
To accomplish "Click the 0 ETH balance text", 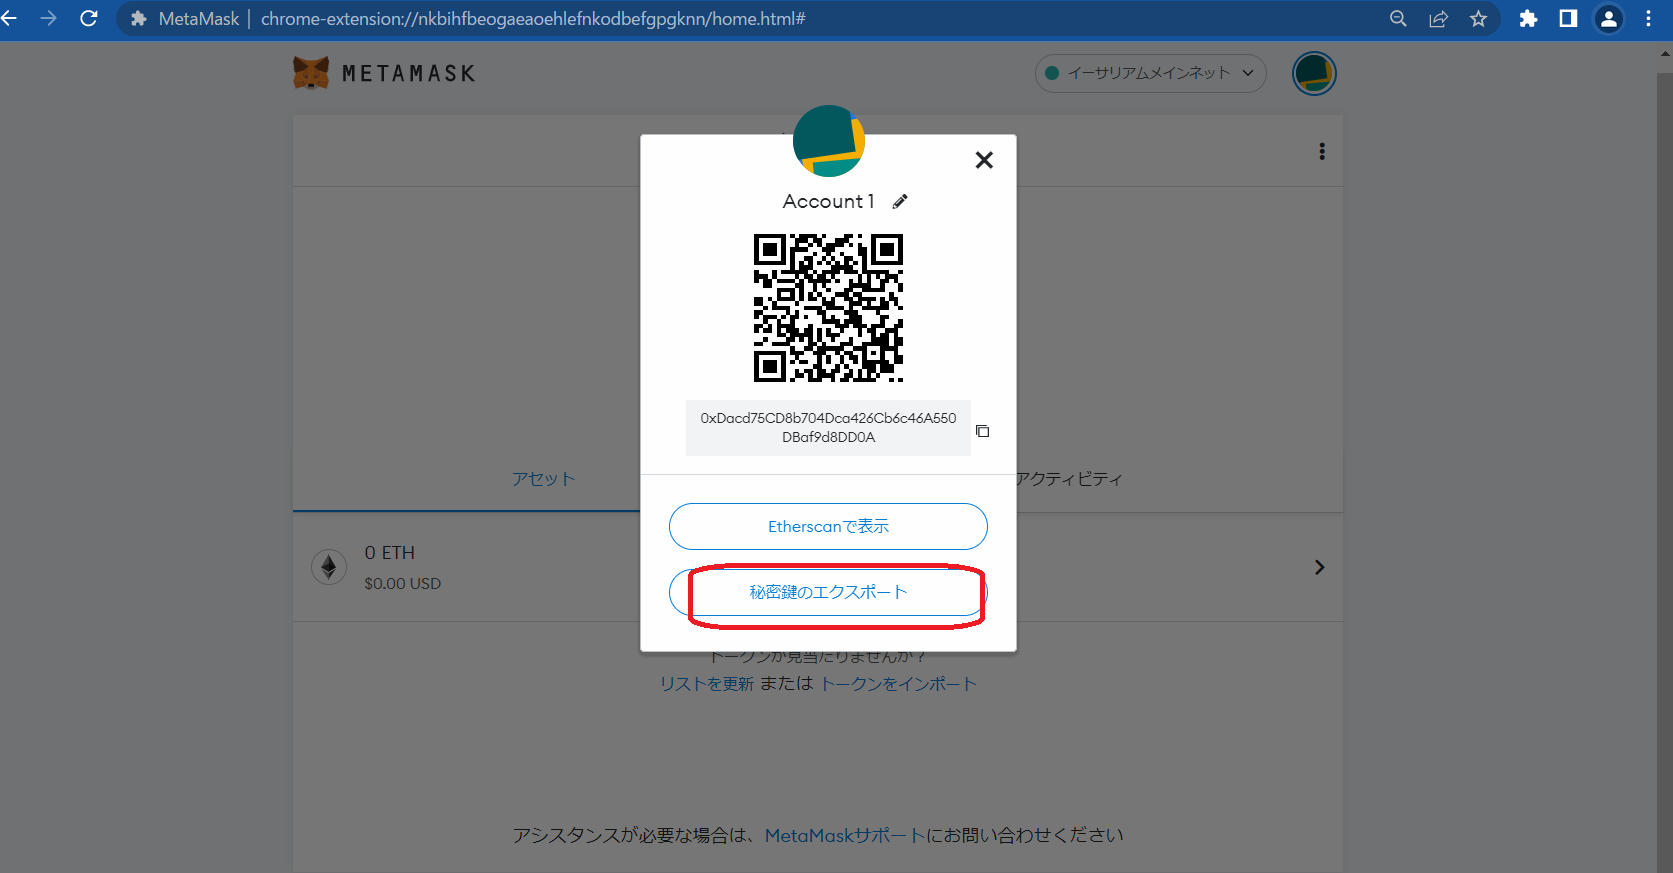I will 389,553.
